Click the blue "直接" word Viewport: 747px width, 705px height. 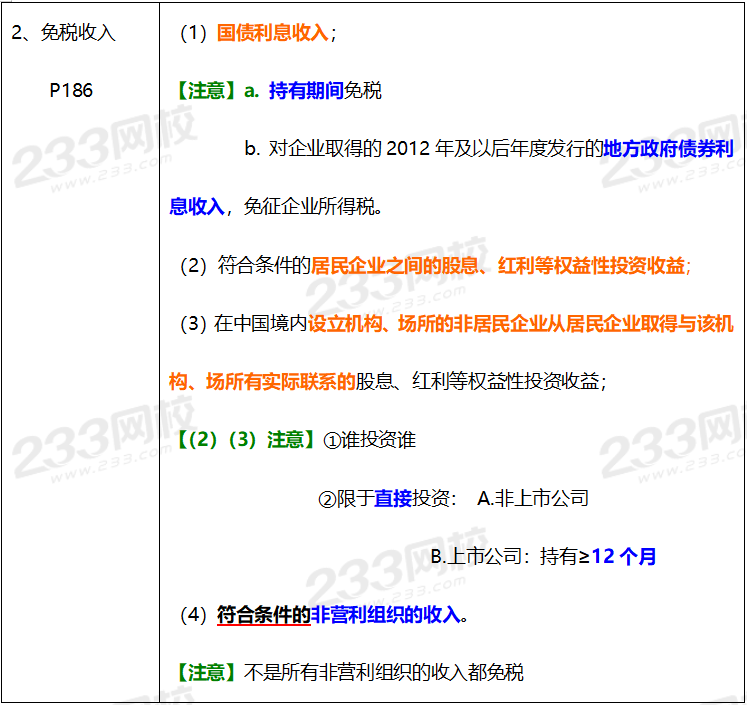(x=393, y=498)
